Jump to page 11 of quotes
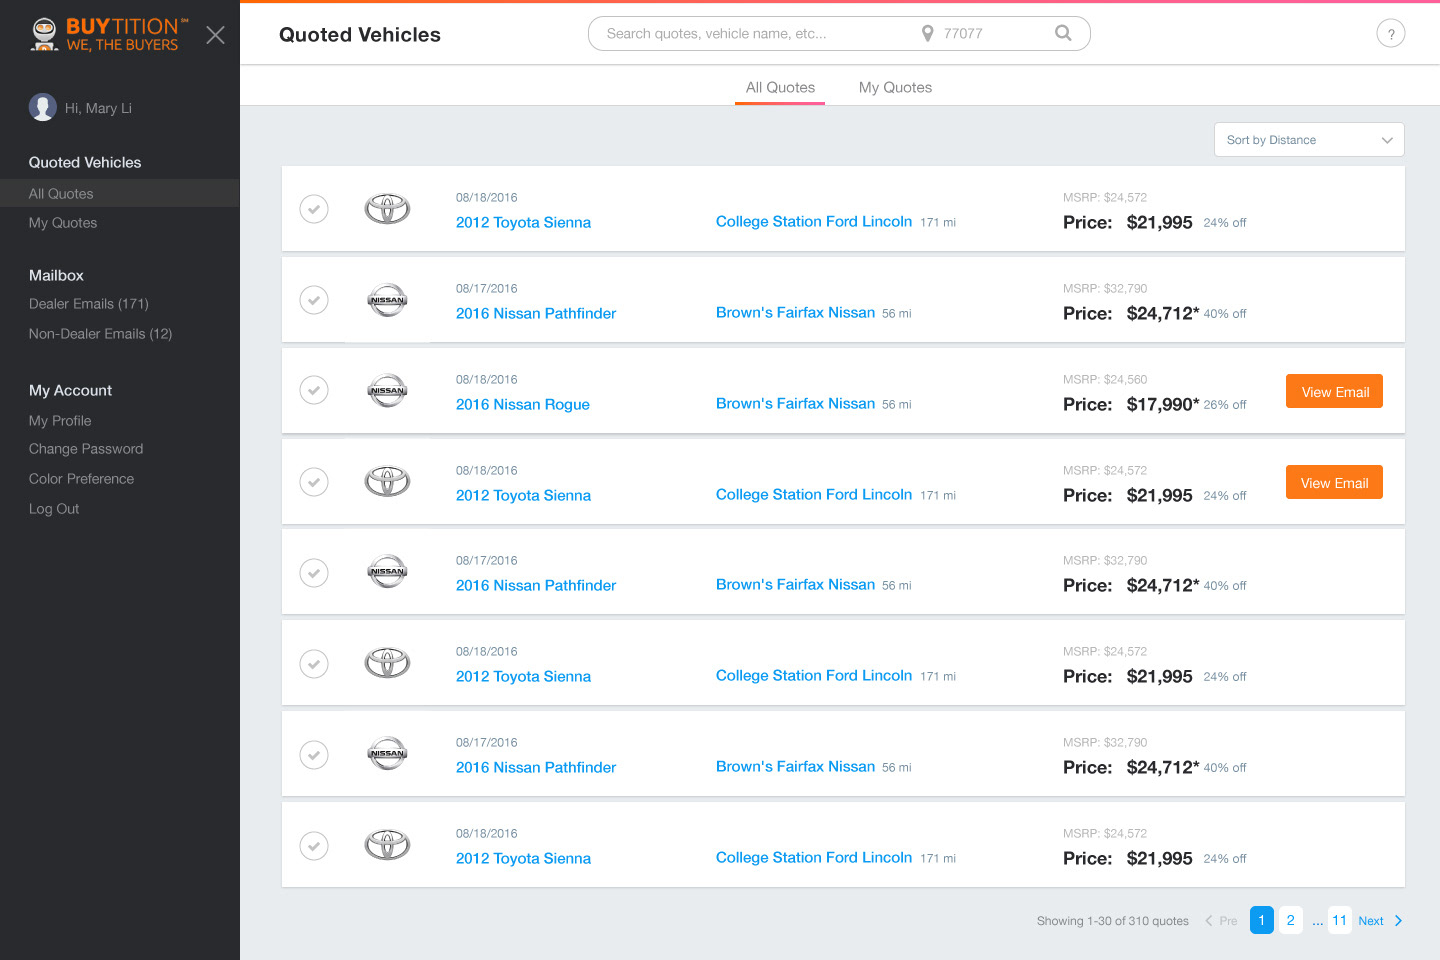Image resolution: width=1440 pixels, height=960 pixels. (x=1339, y=920)
